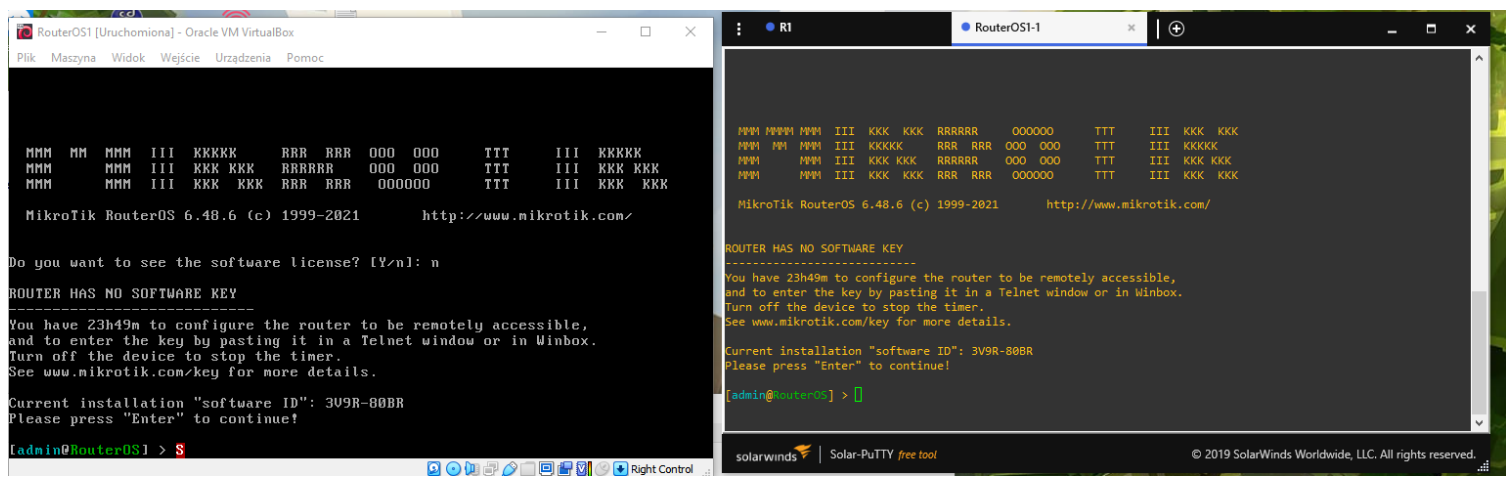Click the SolarWinds logo link
The height and width of the screenshot is (478, 1506).
[x=766, y=455]
